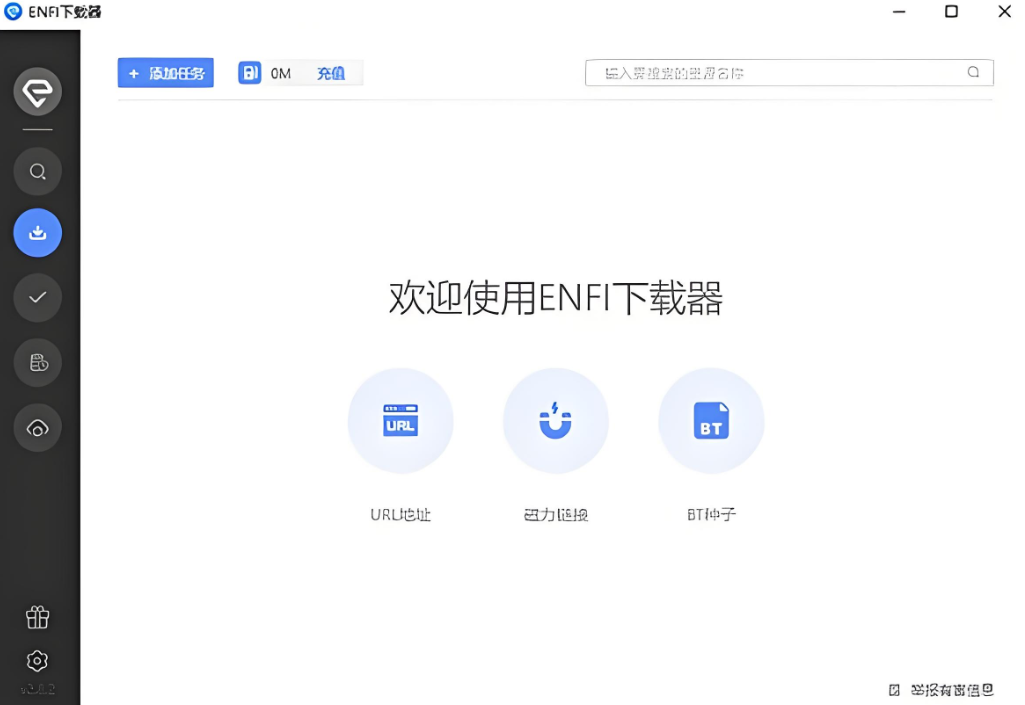Open the report harmful information link
Image resolution: width=1025 pixels, height=705 pixels.
pos(941,690)
